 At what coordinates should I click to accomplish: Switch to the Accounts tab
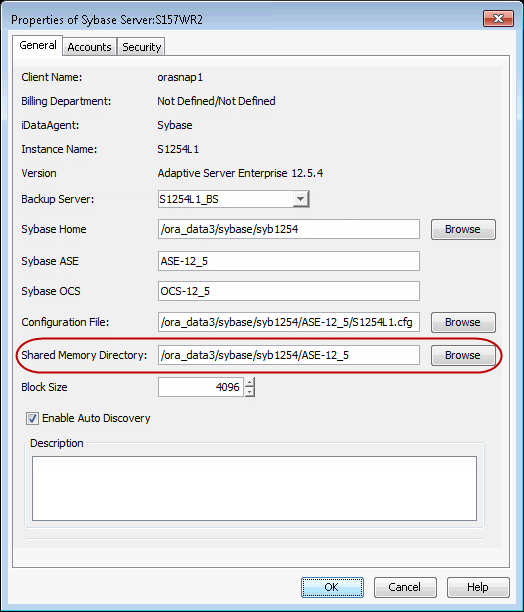click(89, 47)
